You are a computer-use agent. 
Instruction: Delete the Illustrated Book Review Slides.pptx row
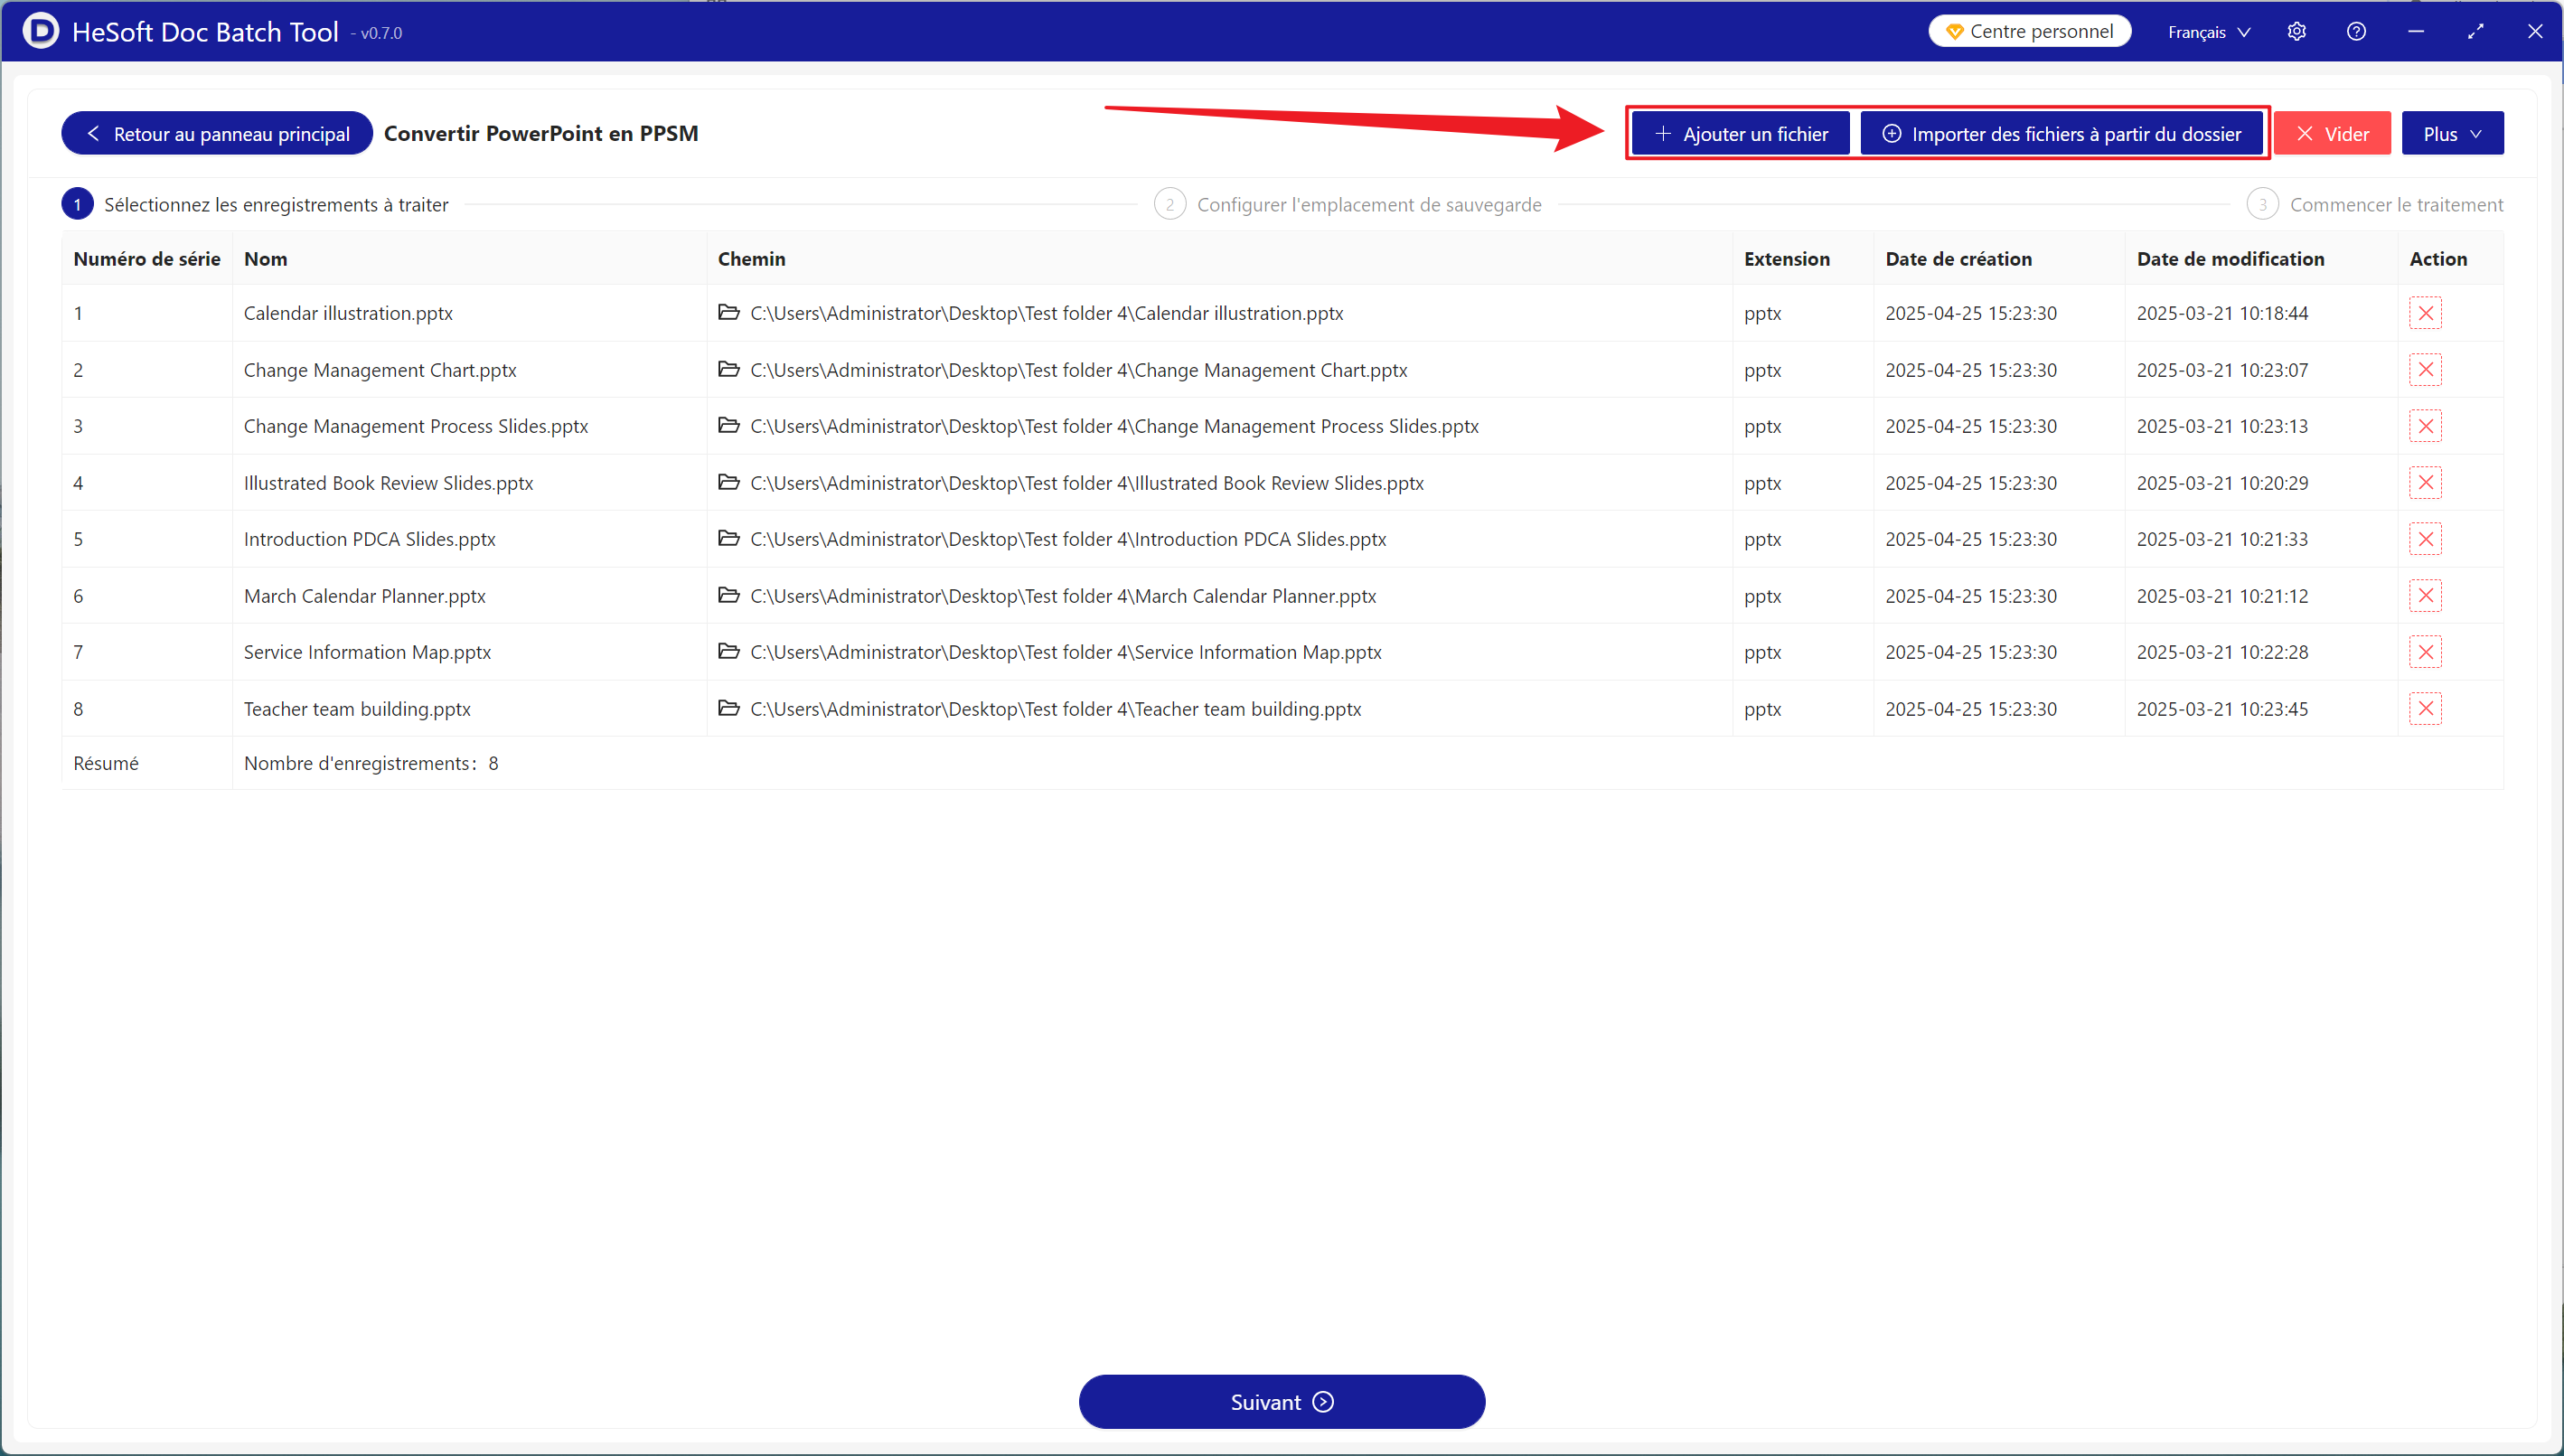(2425, 483)
